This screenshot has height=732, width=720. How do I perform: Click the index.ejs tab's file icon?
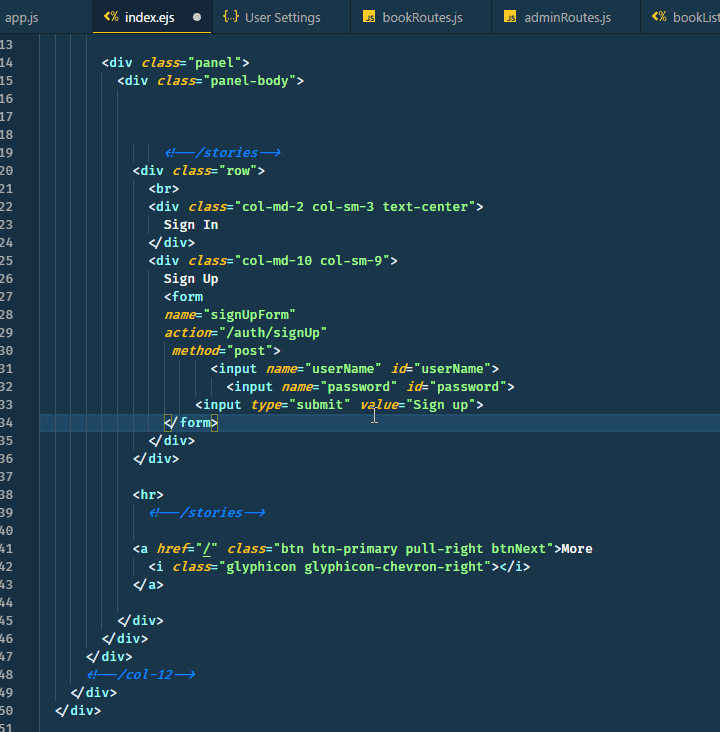(111, 17)
